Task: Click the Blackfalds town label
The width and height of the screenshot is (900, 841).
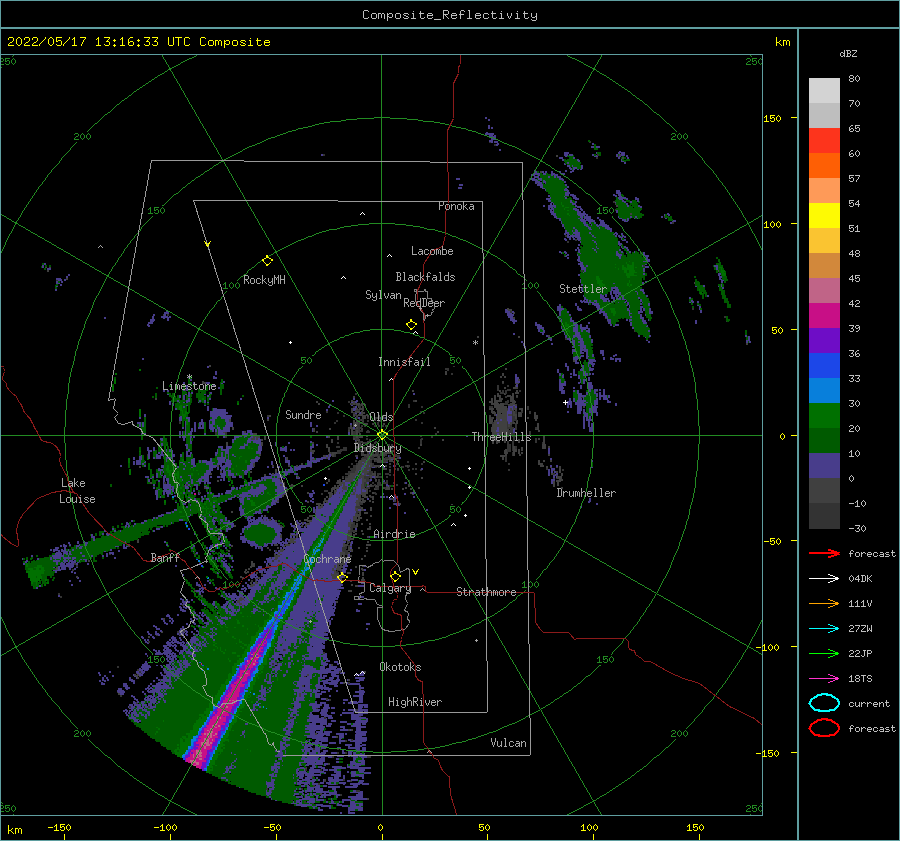Action: click(425, 277)
